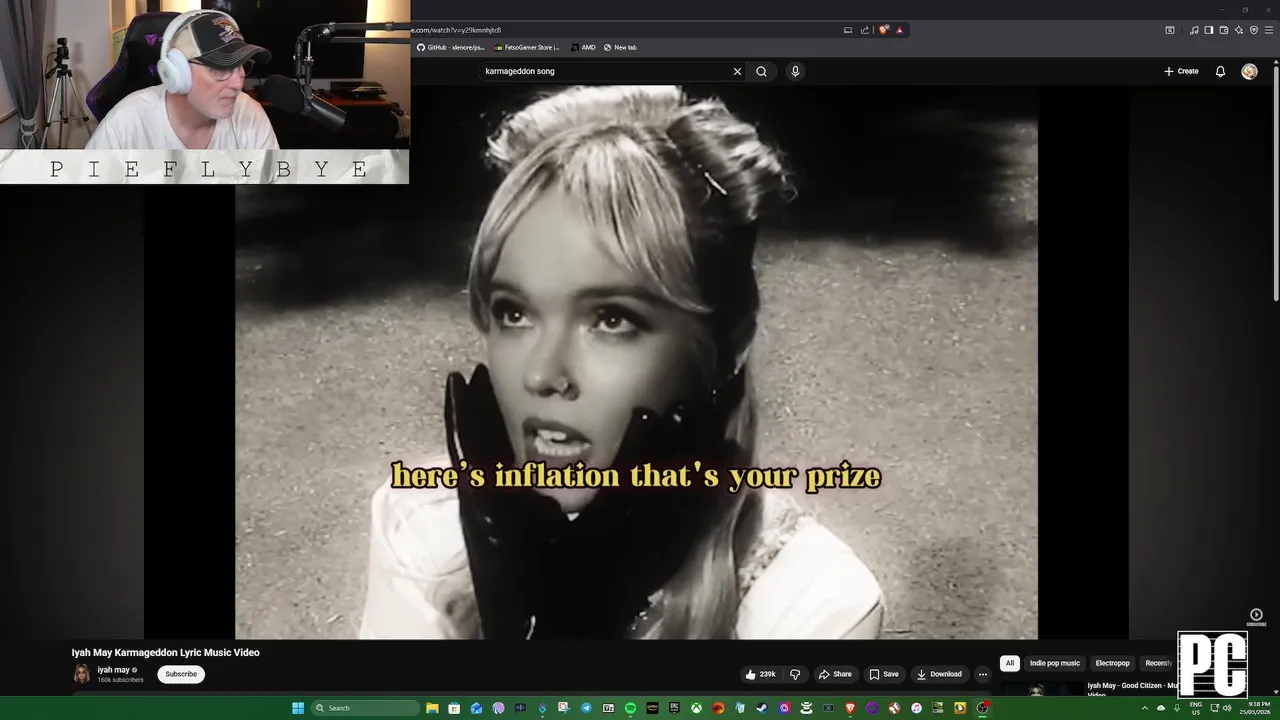Open Brave browser taskbar icon
Viewport: 1280px width, 720px height.
(850, 708)
